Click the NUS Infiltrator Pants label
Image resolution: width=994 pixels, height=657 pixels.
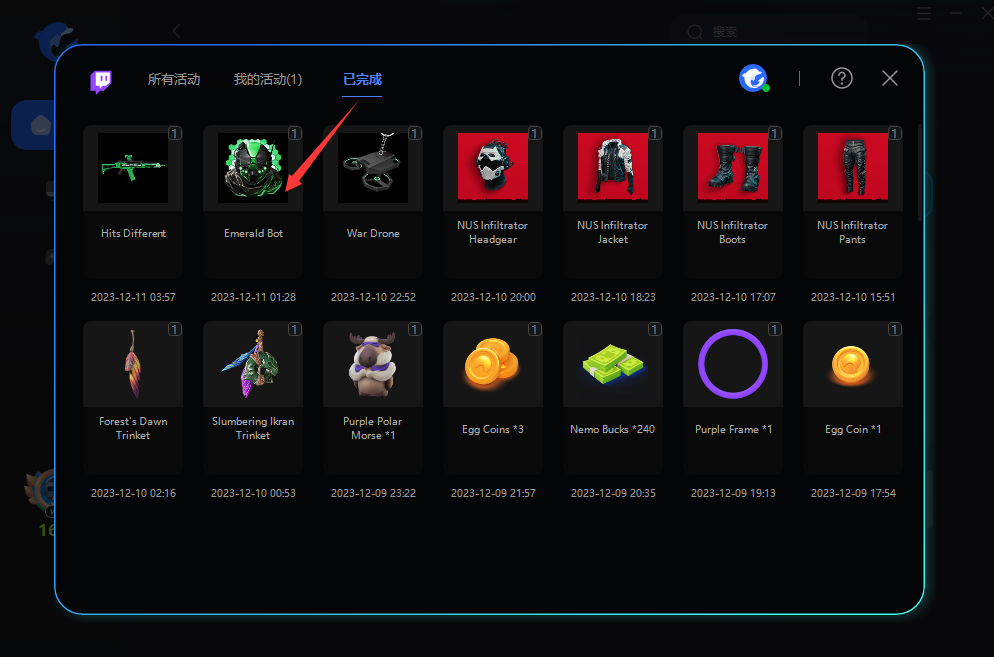point(853,232)
